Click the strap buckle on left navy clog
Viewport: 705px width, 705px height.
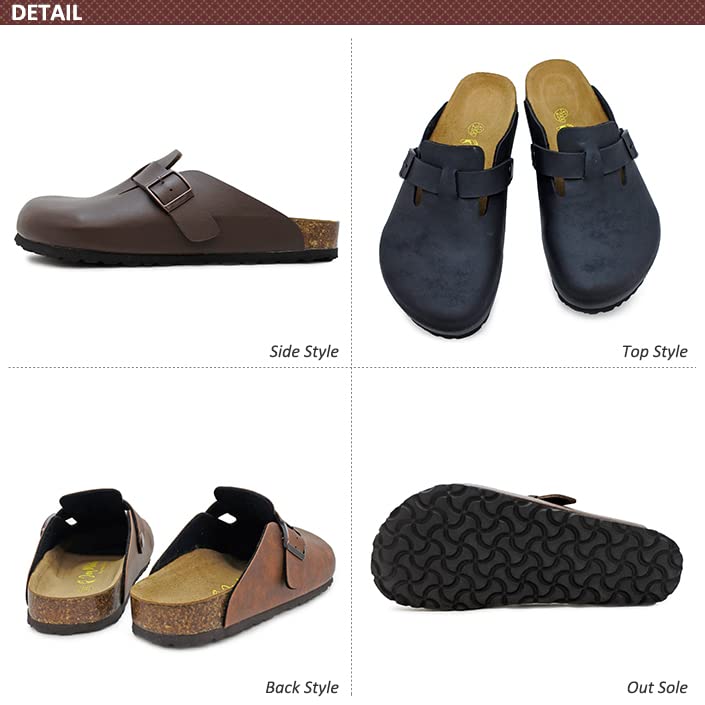(408, 164)
